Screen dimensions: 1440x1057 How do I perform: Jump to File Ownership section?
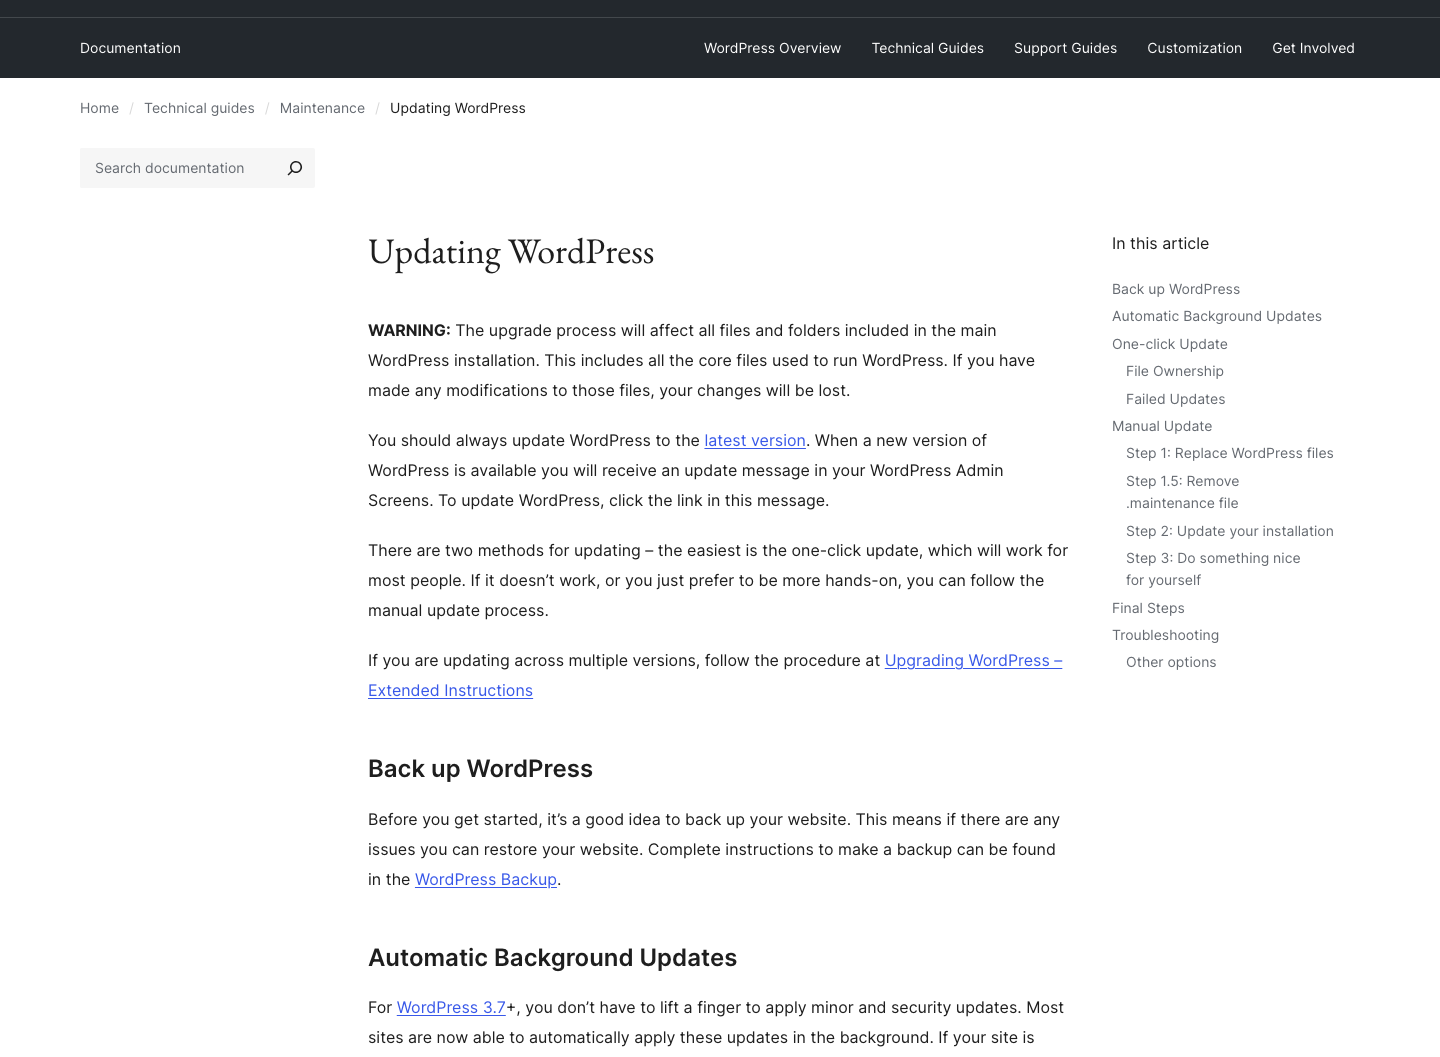(x=1175, y=371)
